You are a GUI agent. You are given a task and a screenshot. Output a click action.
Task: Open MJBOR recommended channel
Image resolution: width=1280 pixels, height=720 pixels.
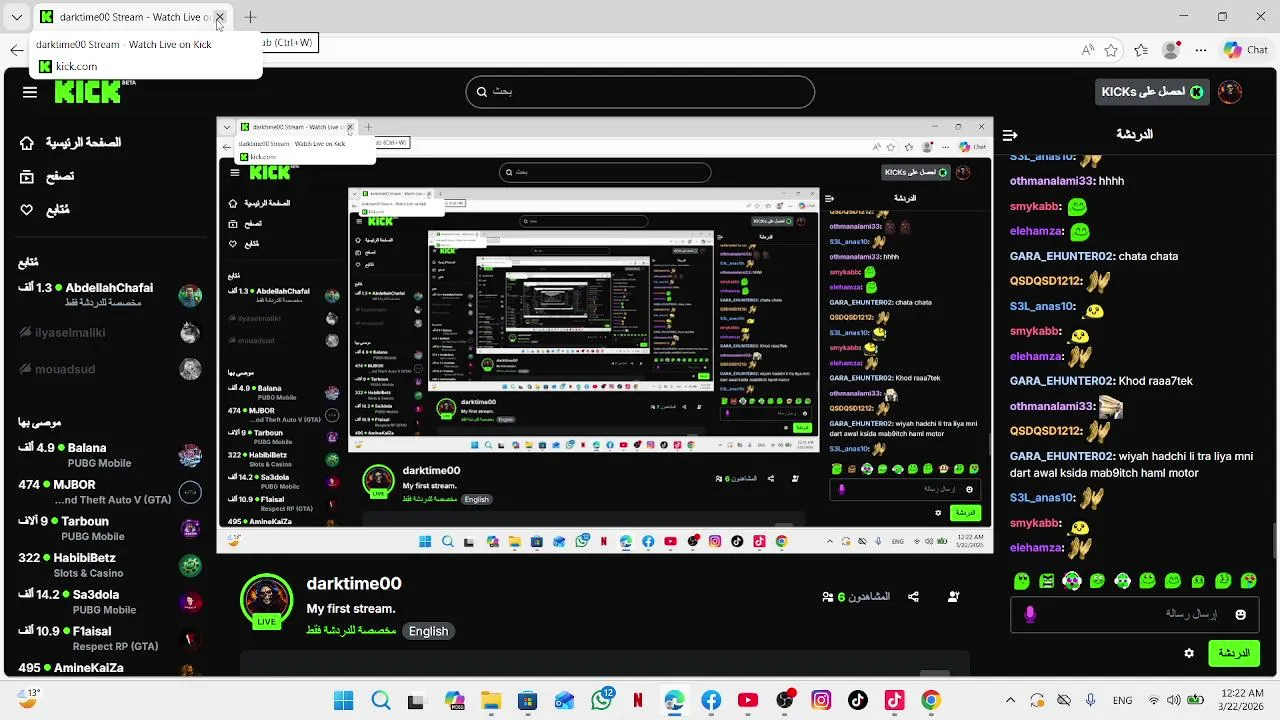[x=110, y=492]
